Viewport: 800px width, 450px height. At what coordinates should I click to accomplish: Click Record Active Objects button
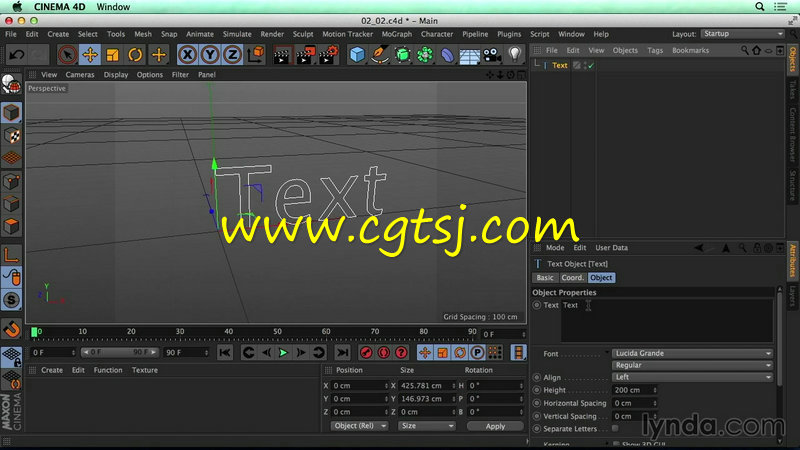pyautogui.click(x=366, y=353)
